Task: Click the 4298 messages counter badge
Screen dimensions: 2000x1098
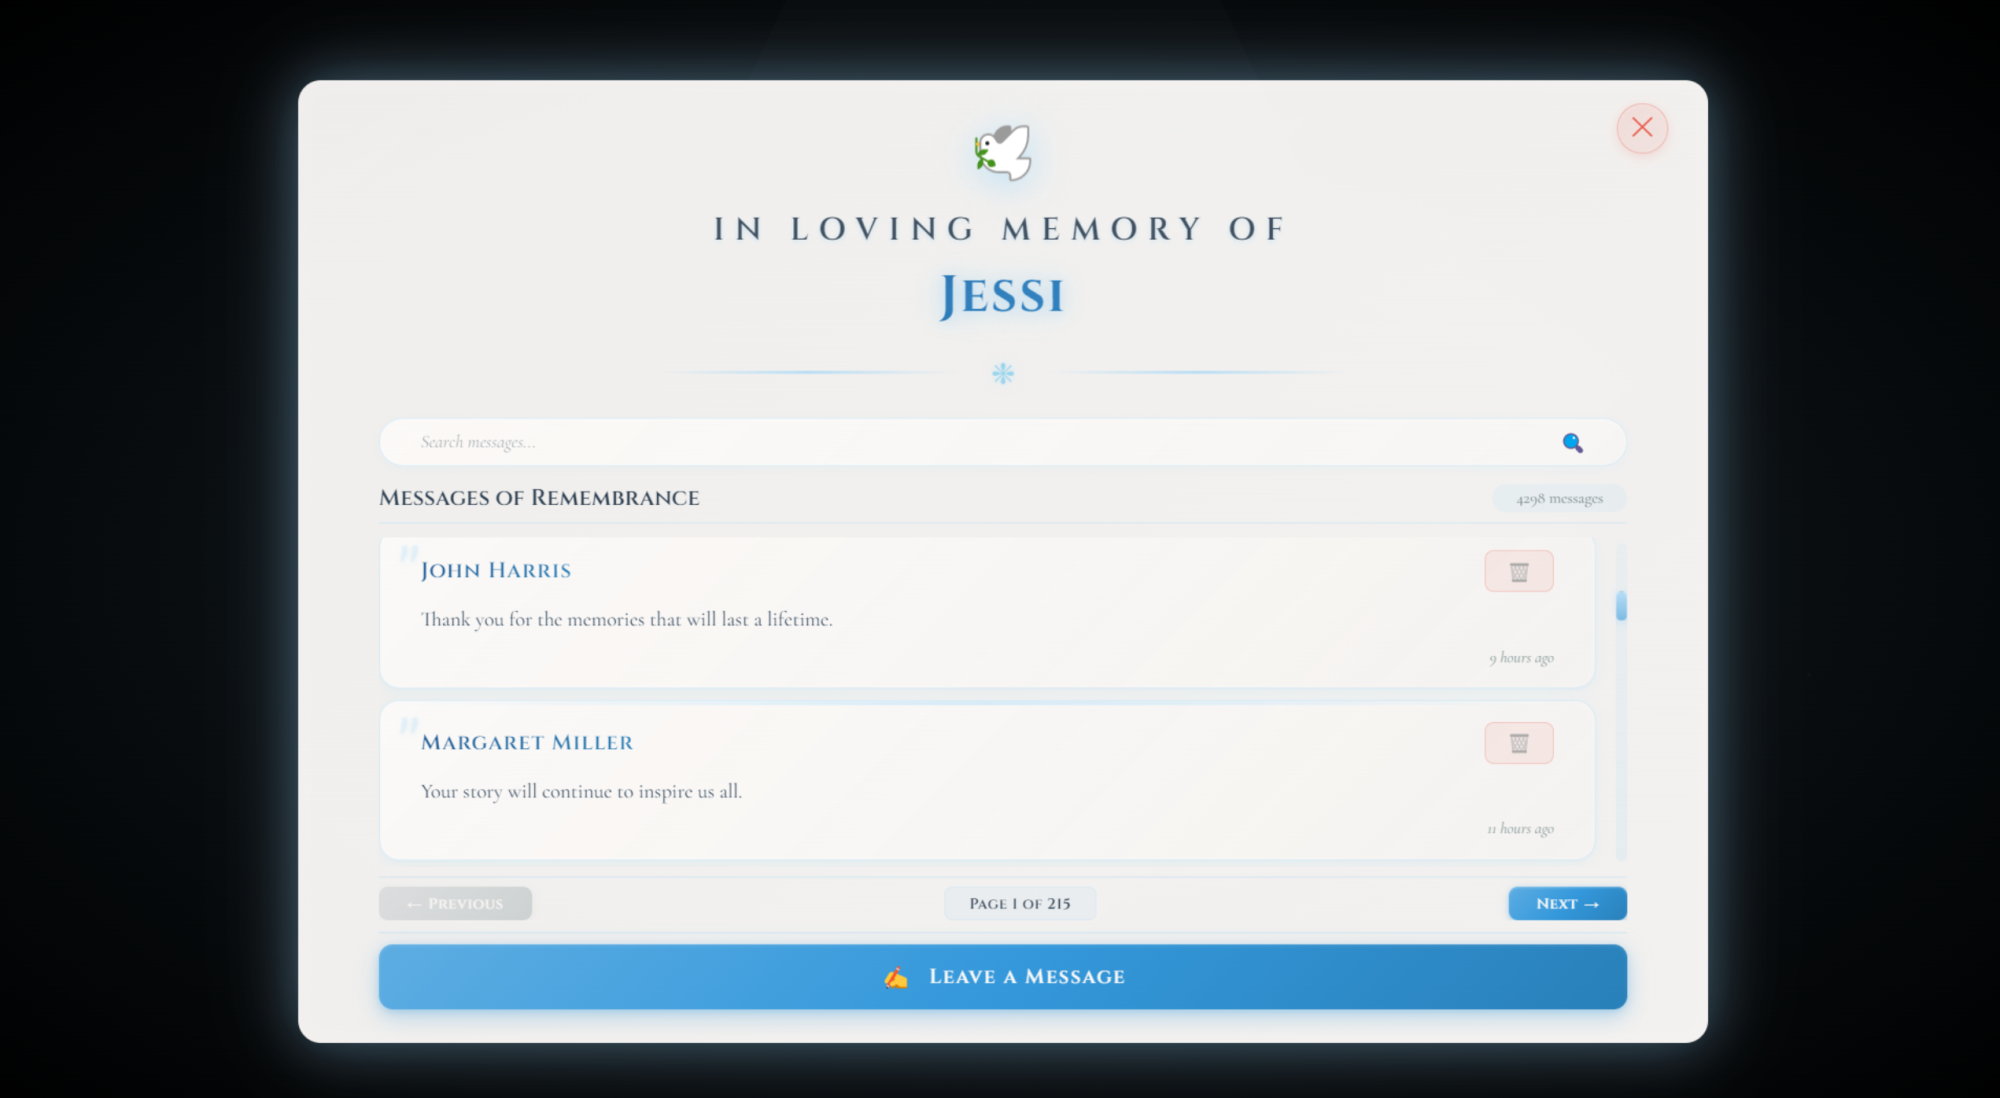Action: click(x=1558, y=498)
